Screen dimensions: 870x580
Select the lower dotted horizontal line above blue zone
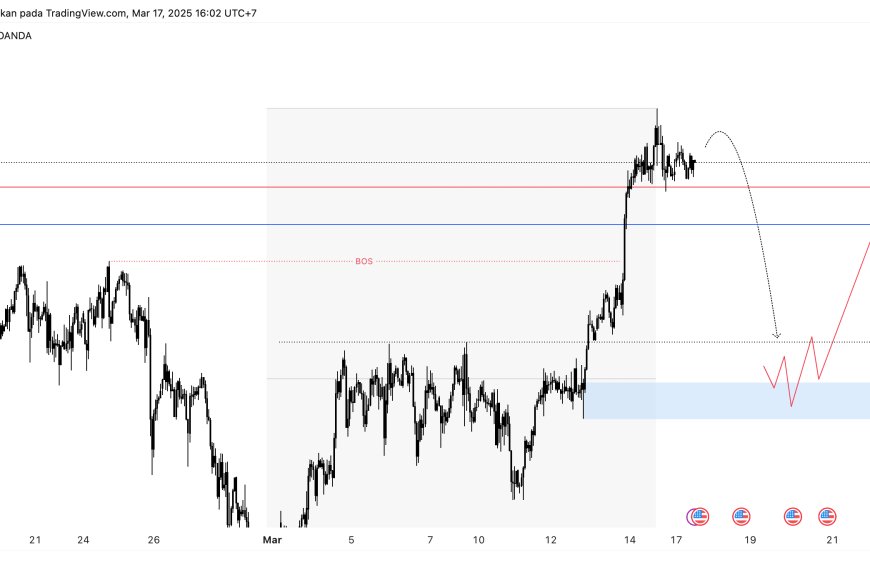pyautogui.click(x=450, y=342)
